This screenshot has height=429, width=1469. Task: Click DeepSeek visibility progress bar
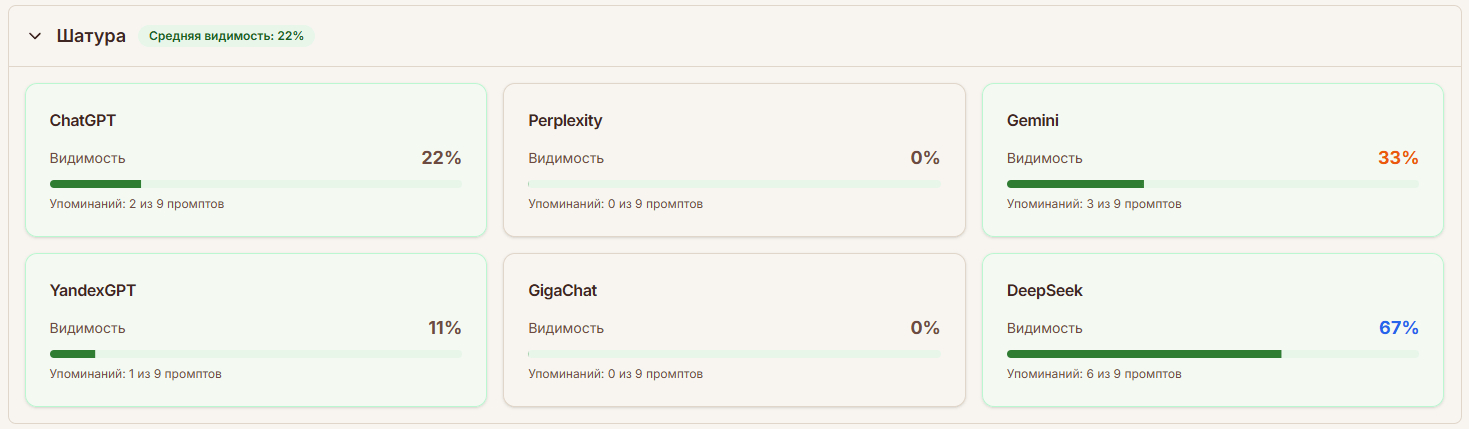point(1212,354)
